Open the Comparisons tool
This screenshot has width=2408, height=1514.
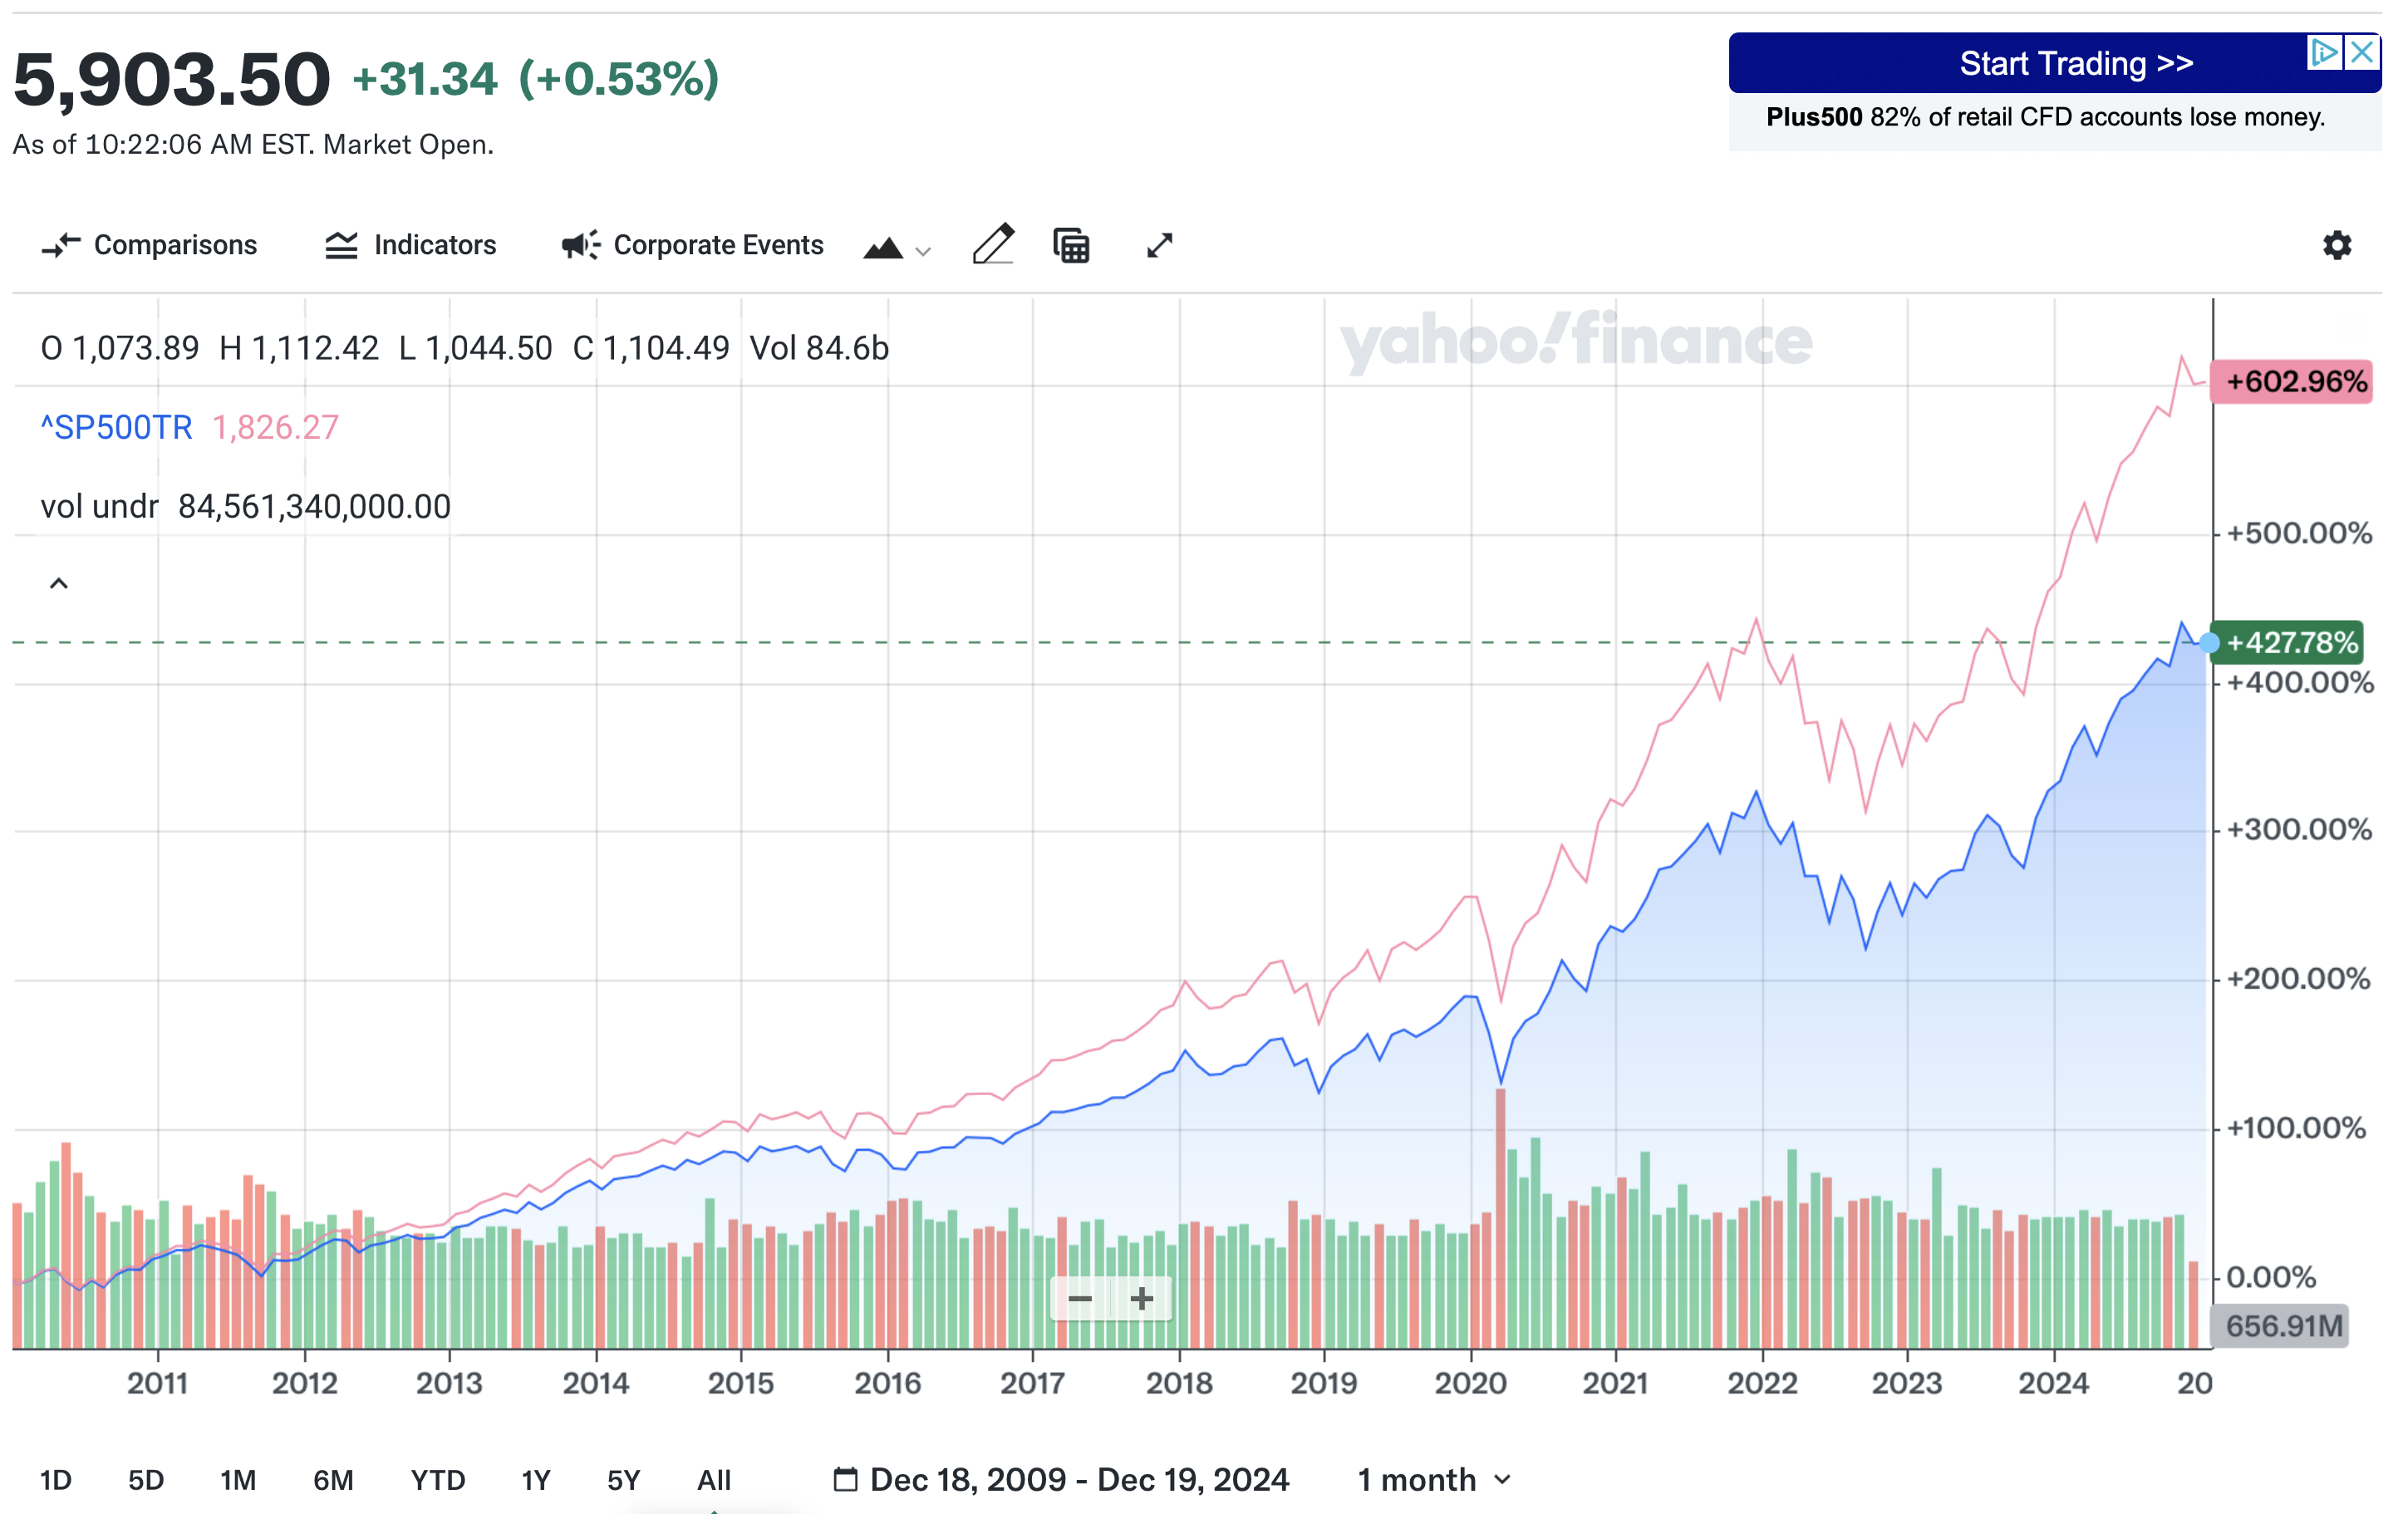(x=150, y=245)
